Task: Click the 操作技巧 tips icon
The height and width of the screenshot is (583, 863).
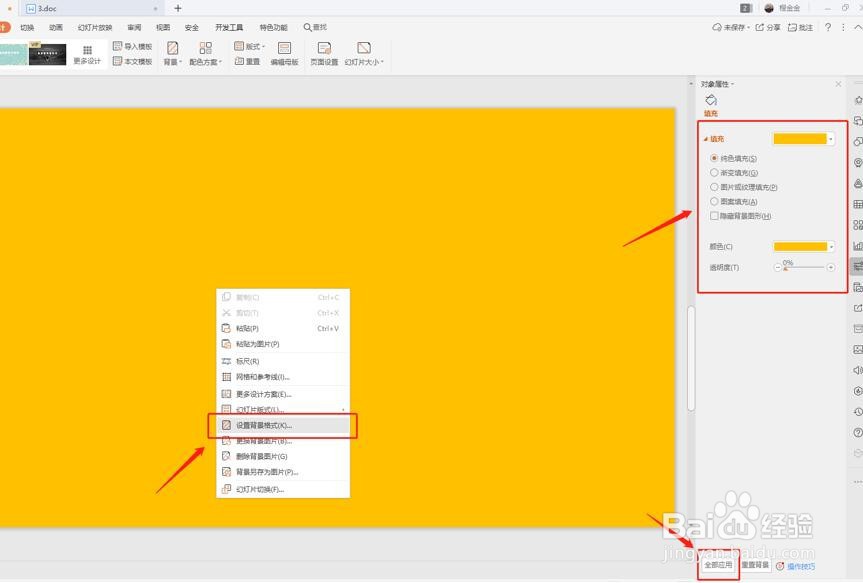Action: 780,566
